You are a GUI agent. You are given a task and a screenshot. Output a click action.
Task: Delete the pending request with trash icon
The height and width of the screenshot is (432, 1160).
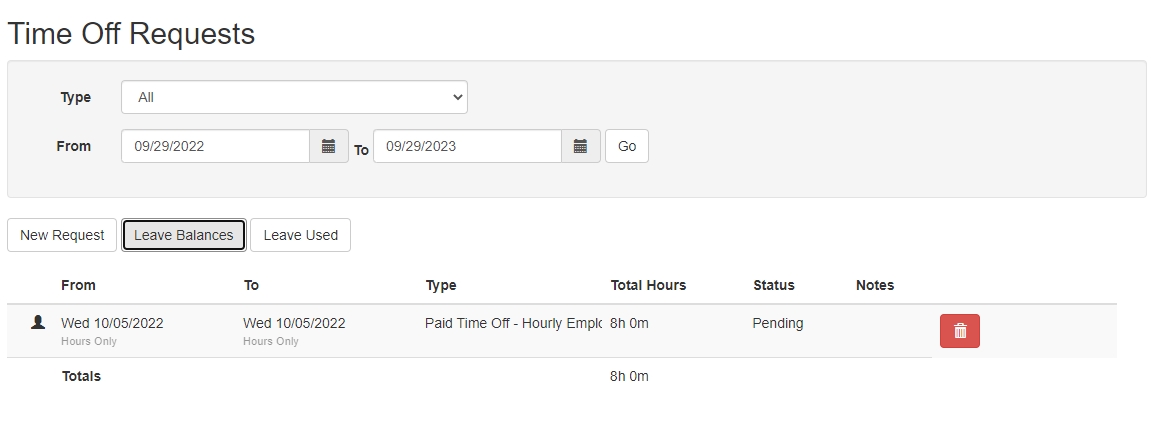[x=959, y=331]
